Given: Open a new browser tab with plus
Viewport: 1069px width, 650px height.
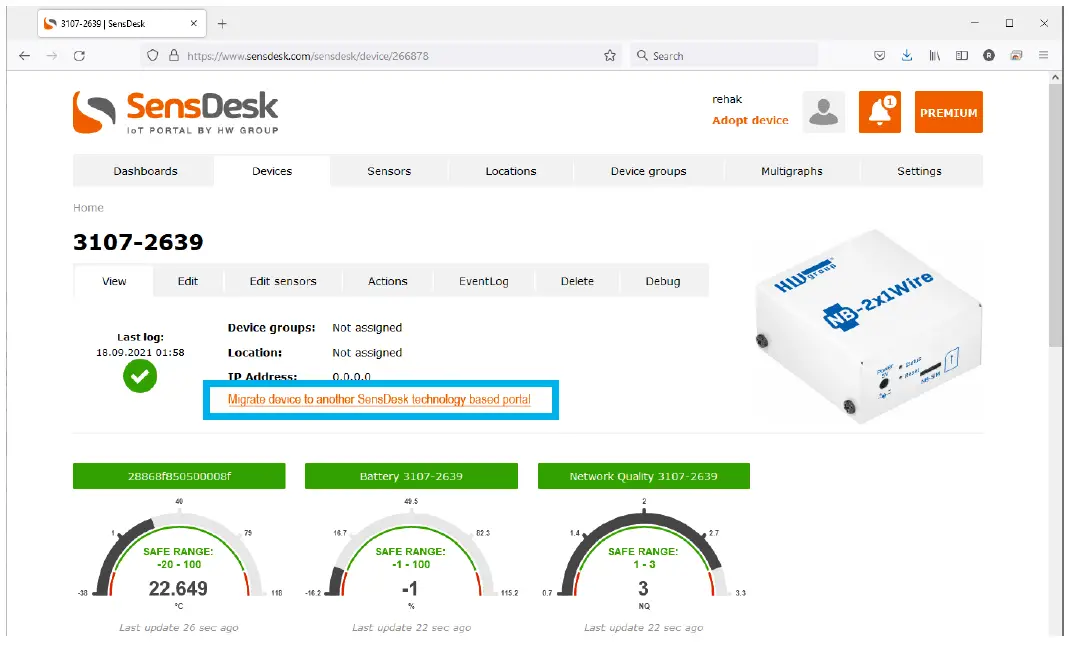Looking at the screenshot, I should [222, 24].
